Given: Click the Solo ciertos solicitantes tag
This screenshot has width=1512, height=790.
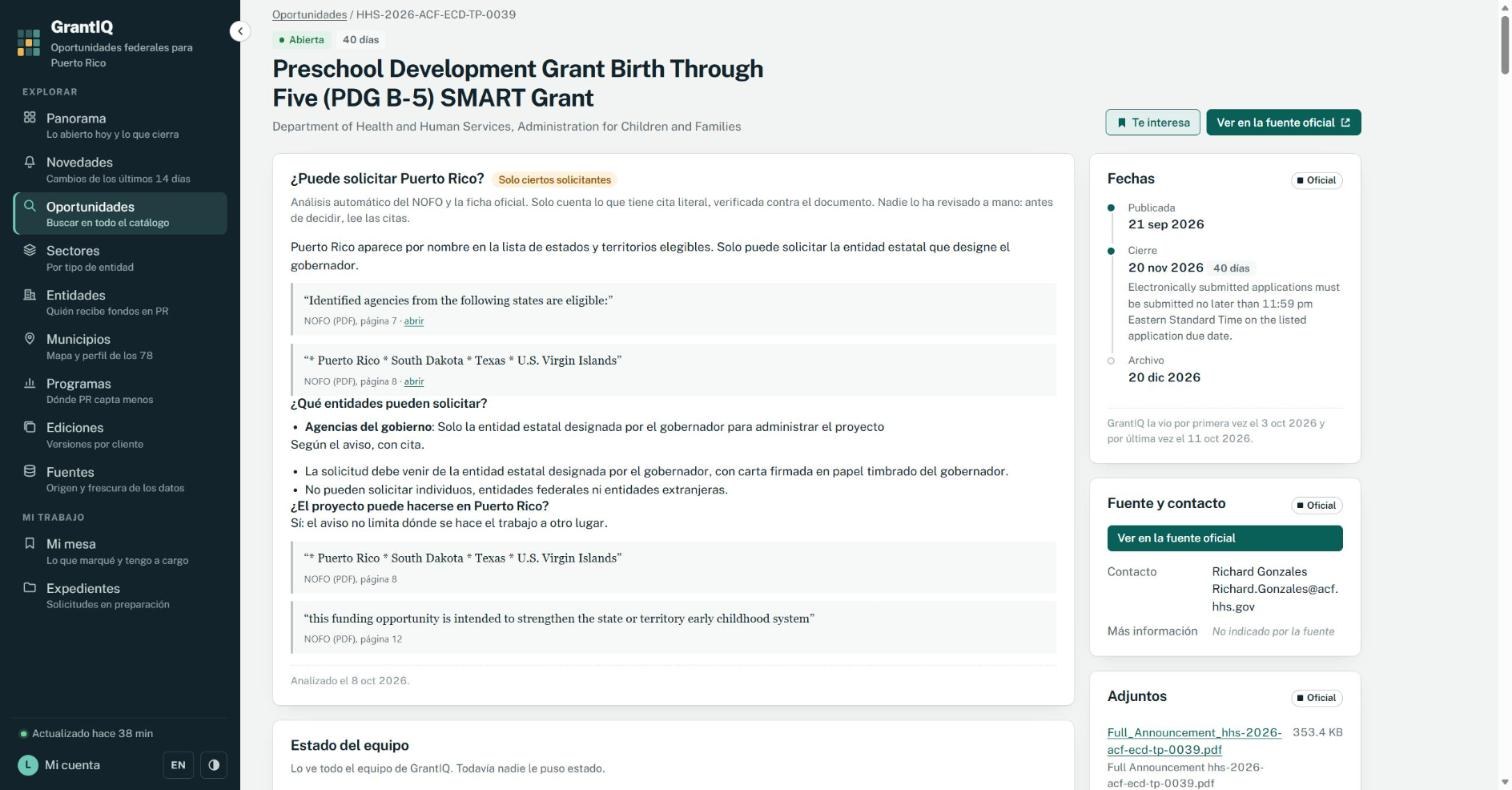Looking at the screenshot, I should click(555, 180).
